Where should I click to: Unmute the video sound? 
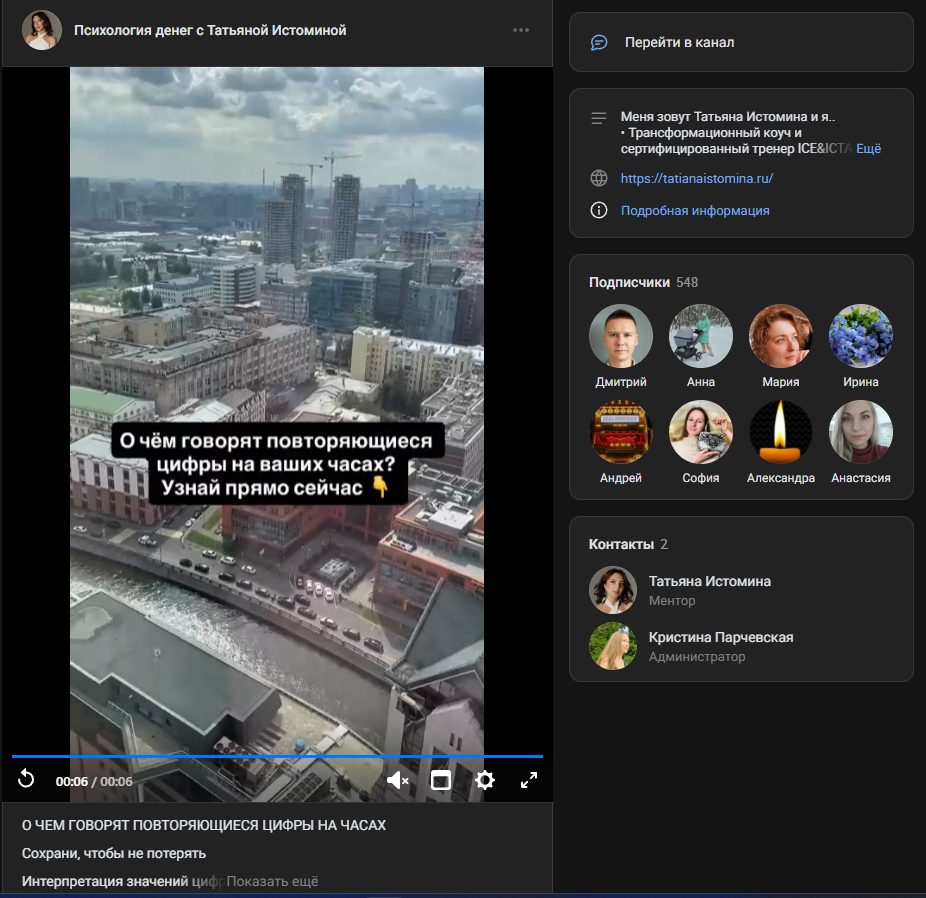coord(397,781)
